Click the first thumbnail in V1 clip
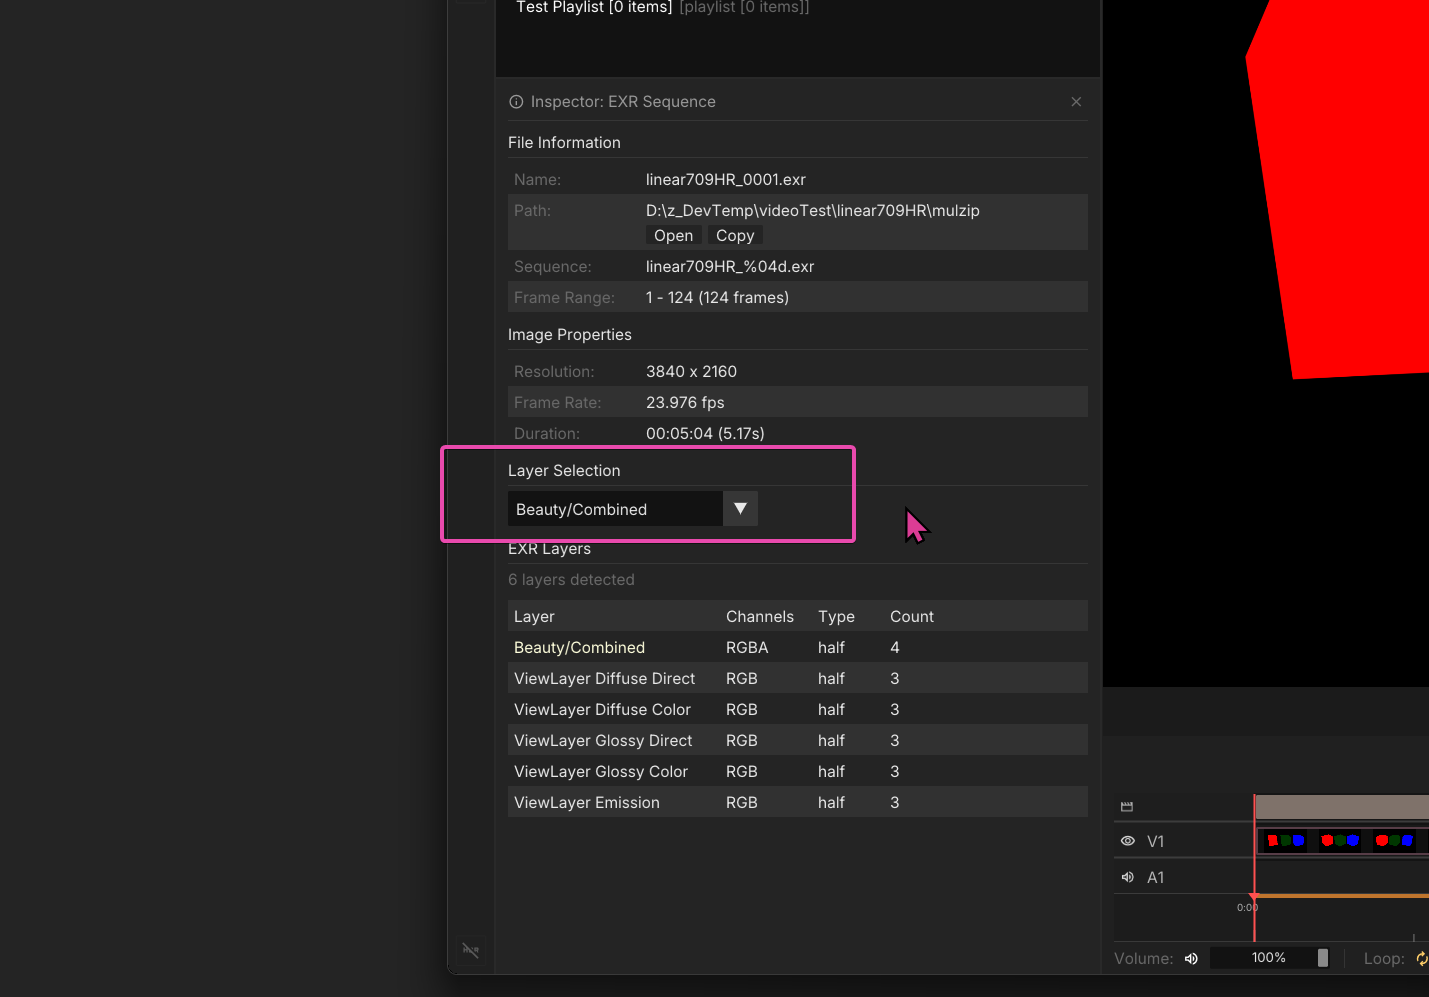The image size is (1429, 997). pyautogui.click(x=1285, y=841)
